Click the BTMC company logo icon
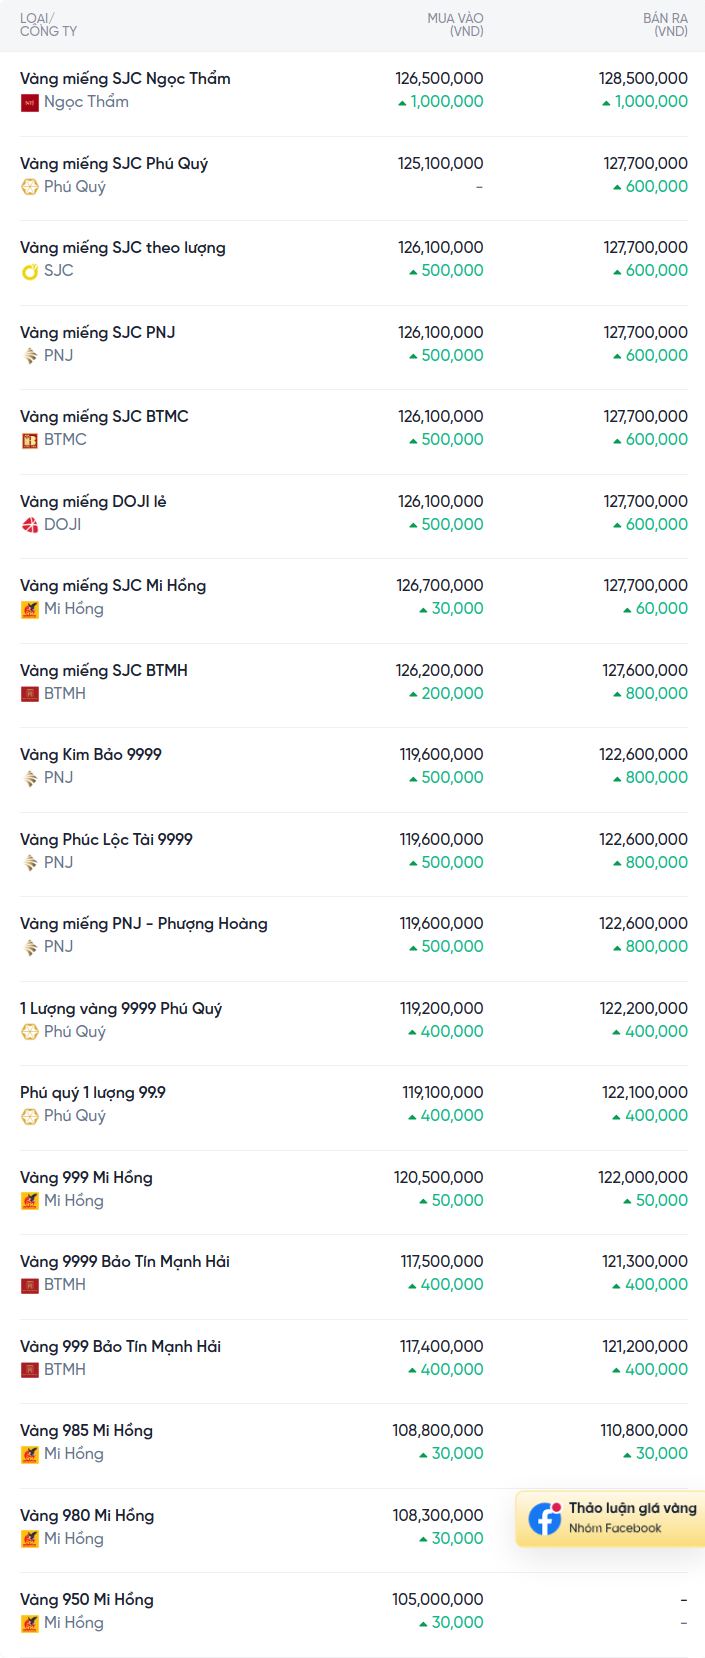 point(30,440)
